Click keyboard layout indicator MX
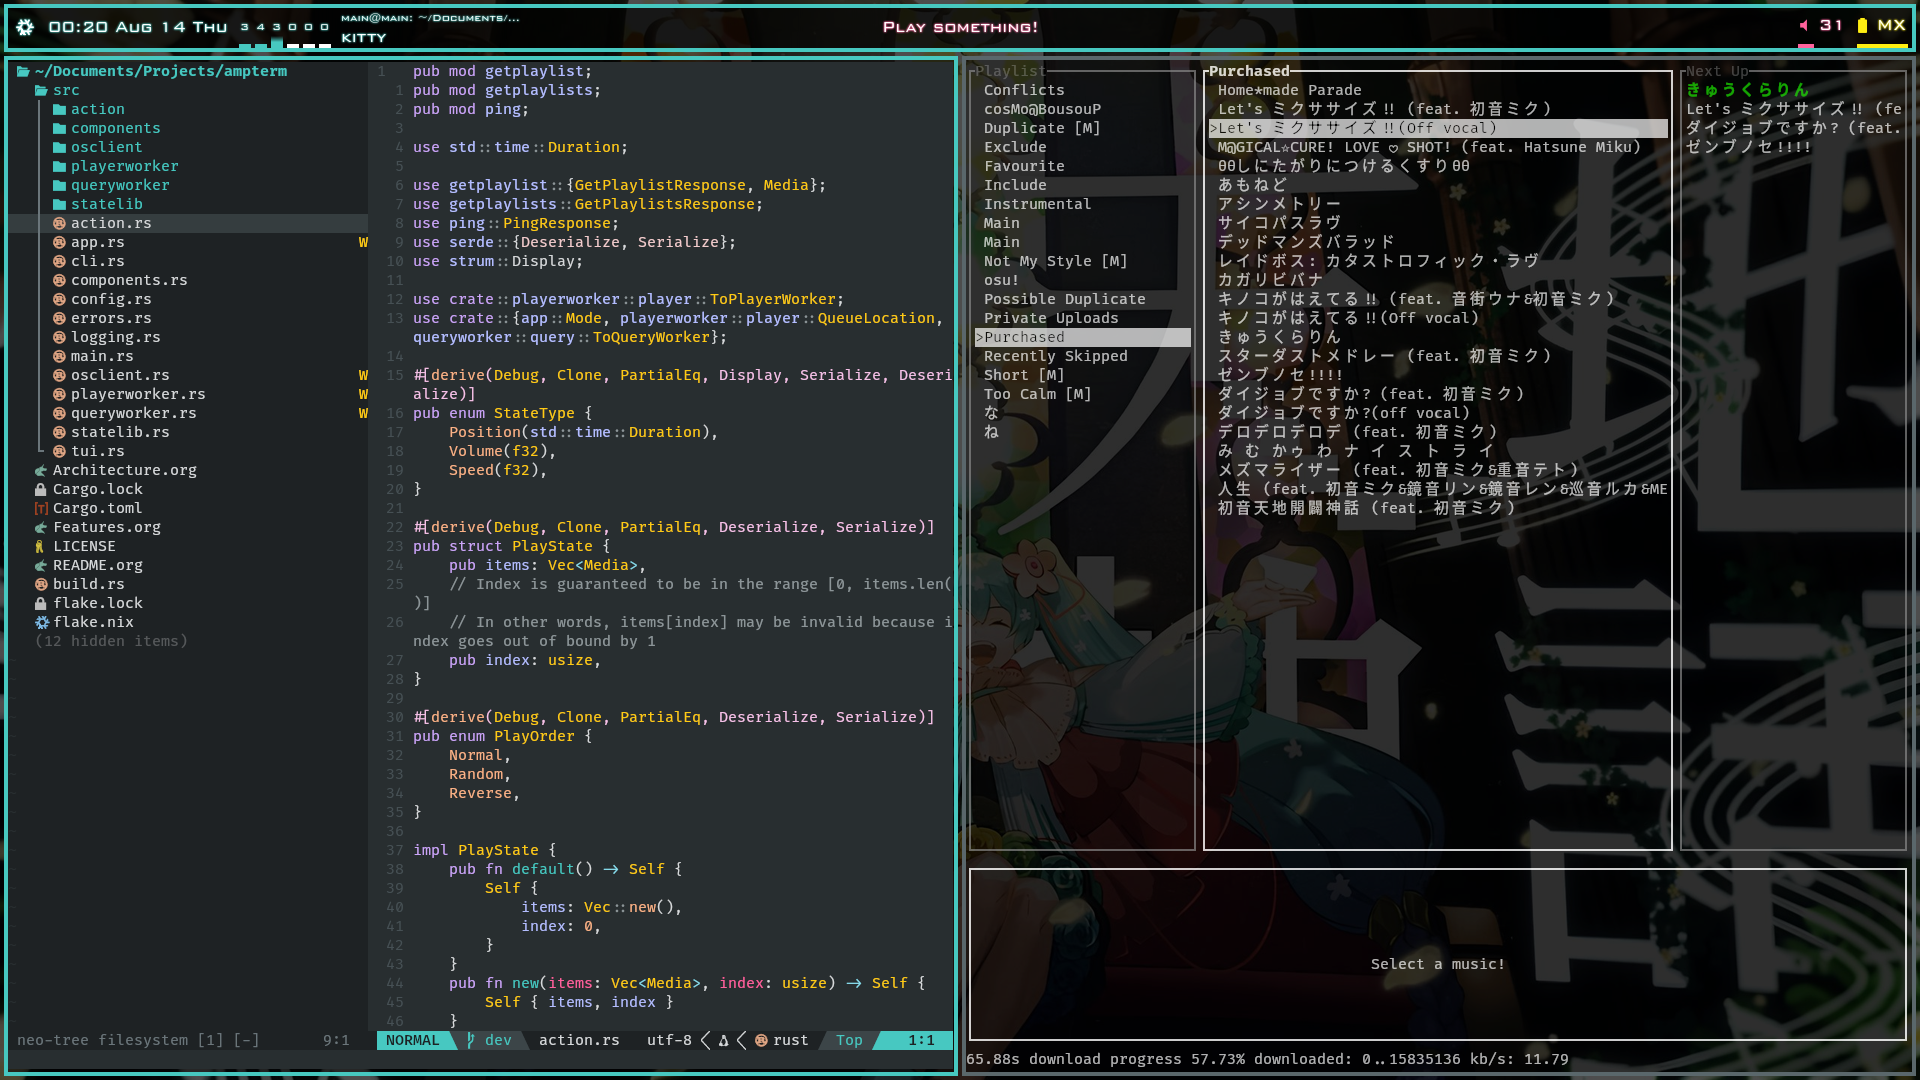This screenshot has width=1920, height=1080. tap(1891, 26)
